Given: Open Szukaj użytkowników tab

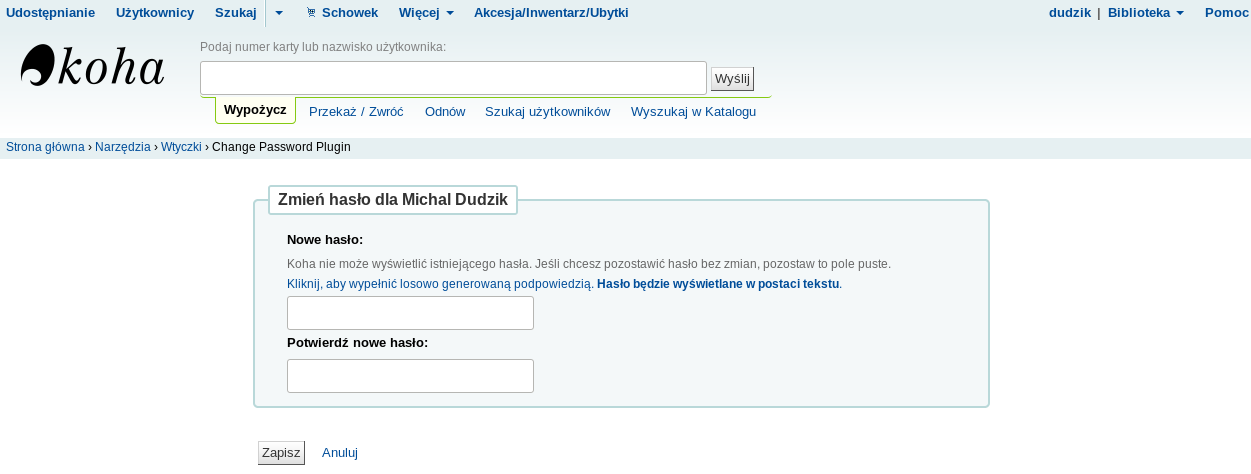Looking at the screenshot, I should 547,112.
